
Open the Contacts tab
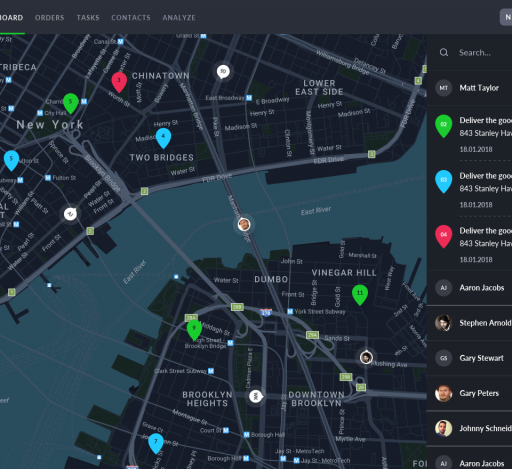(x=131, y=18)
